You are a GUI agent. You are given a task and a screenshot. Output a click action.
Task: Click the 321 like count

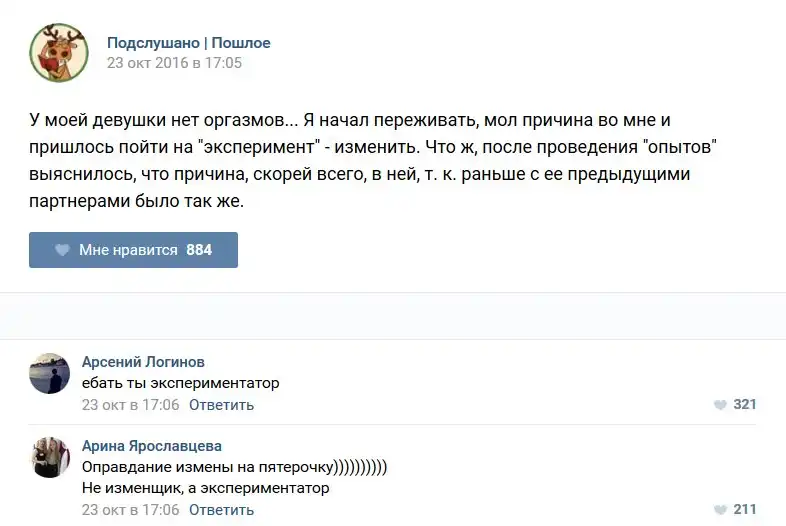coord(745,405)
